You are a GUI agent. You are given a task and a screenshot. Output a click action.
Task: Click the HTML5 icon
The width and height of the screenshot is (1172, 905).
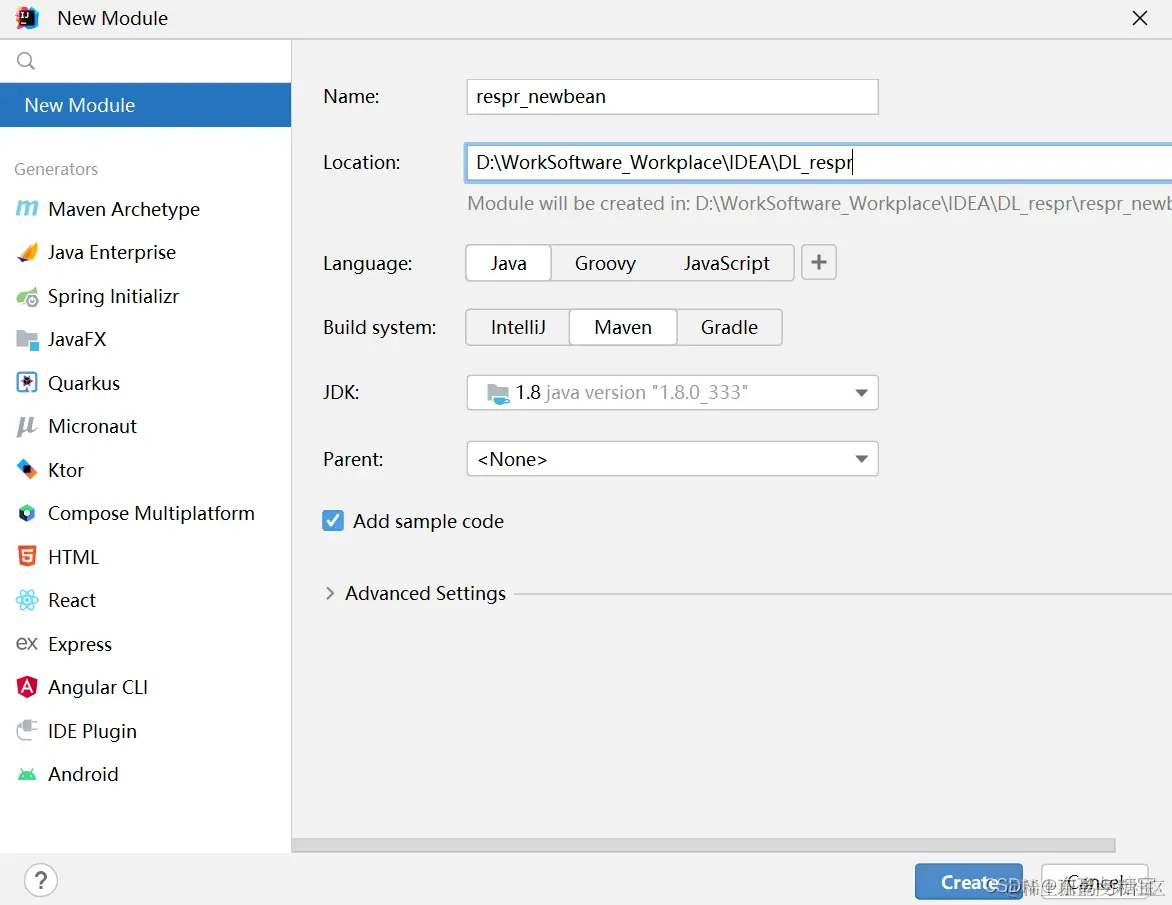click(27, 557)
